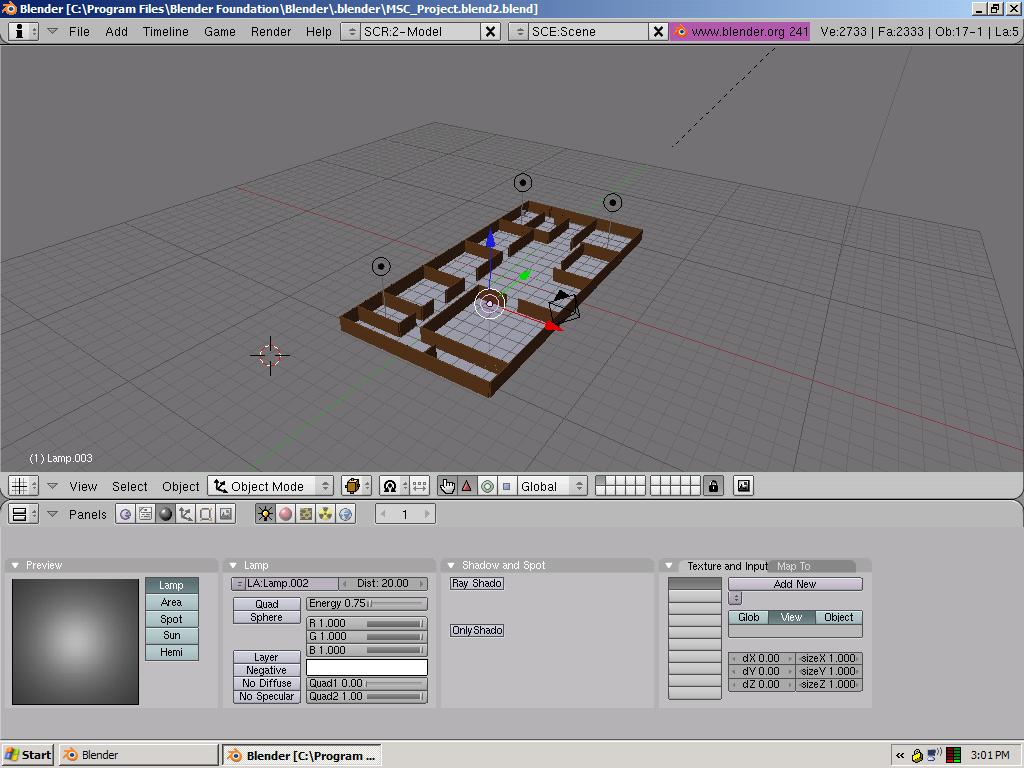Open the World buttons globe icon
The width and height of the screenshot is (1024, 768).
pyautogui.click(x=346, y=514)
